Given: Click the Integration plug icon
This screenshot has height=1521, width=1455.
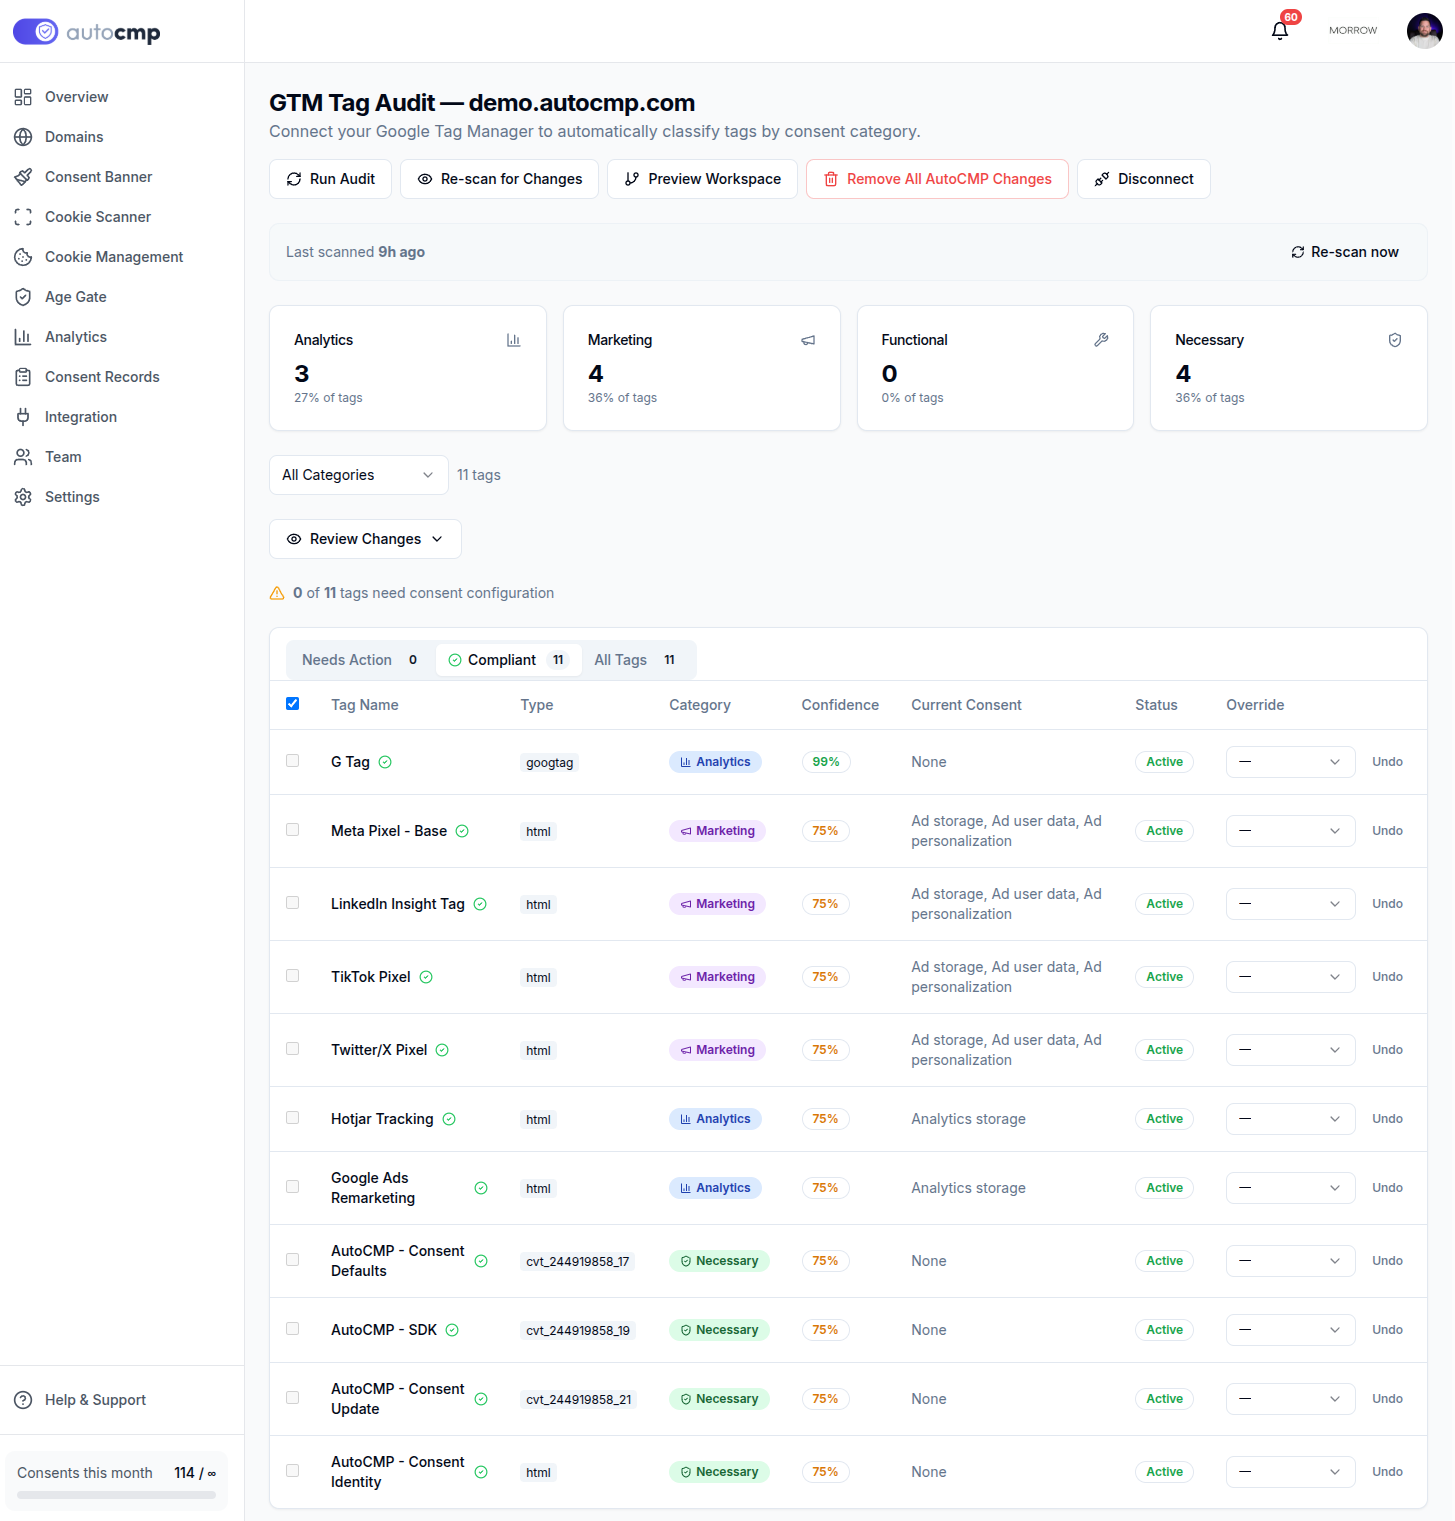Looking at the screenshot, I should [23, 417].
